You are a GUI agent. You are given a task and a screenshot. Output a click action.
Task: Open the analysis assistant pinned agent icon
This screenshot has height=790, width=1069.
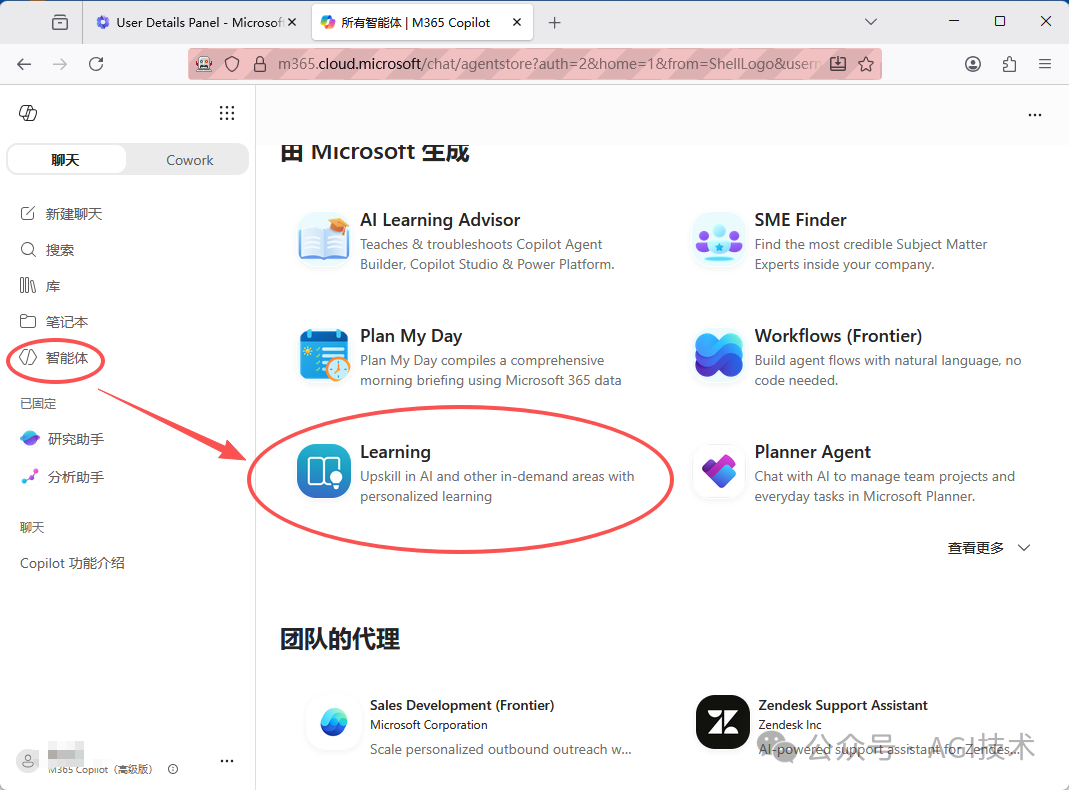click(x=30, y=476)
